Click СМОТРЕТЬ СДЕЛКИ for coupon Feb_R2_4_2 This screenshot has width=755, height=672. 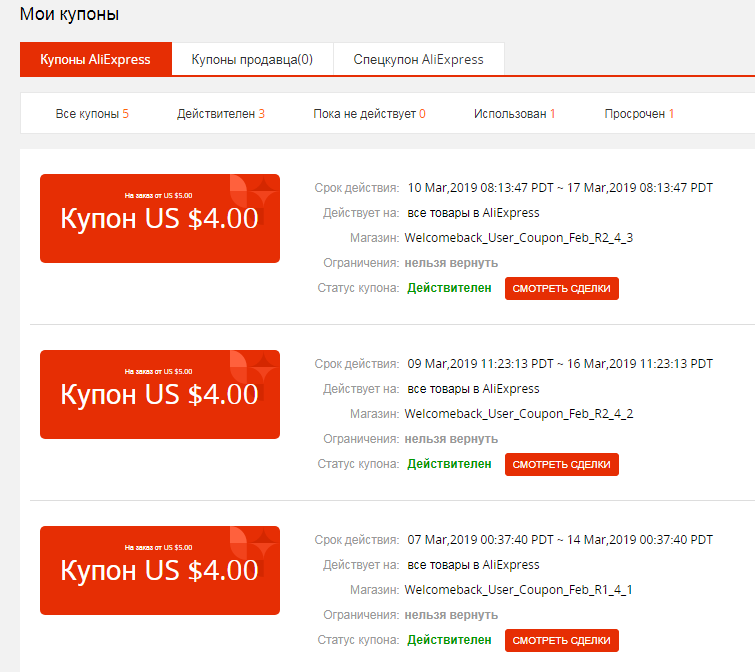tap(561, 465)
